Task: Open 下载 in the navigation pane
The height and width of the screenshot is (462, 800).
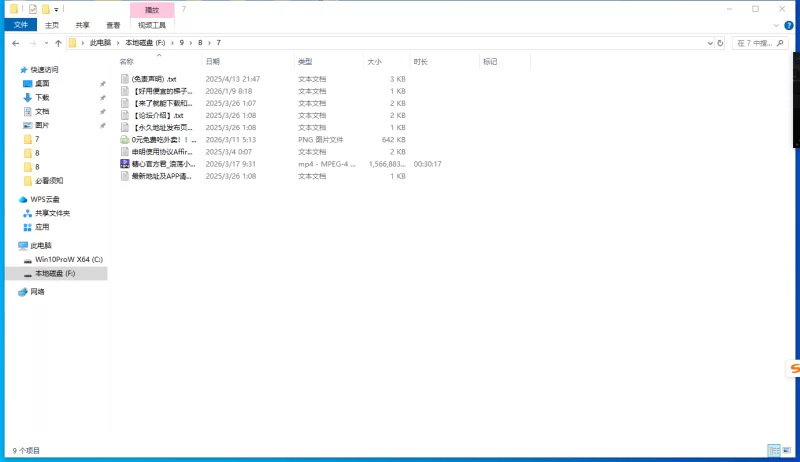Action: pyautogui.click(x=42, y=97)
